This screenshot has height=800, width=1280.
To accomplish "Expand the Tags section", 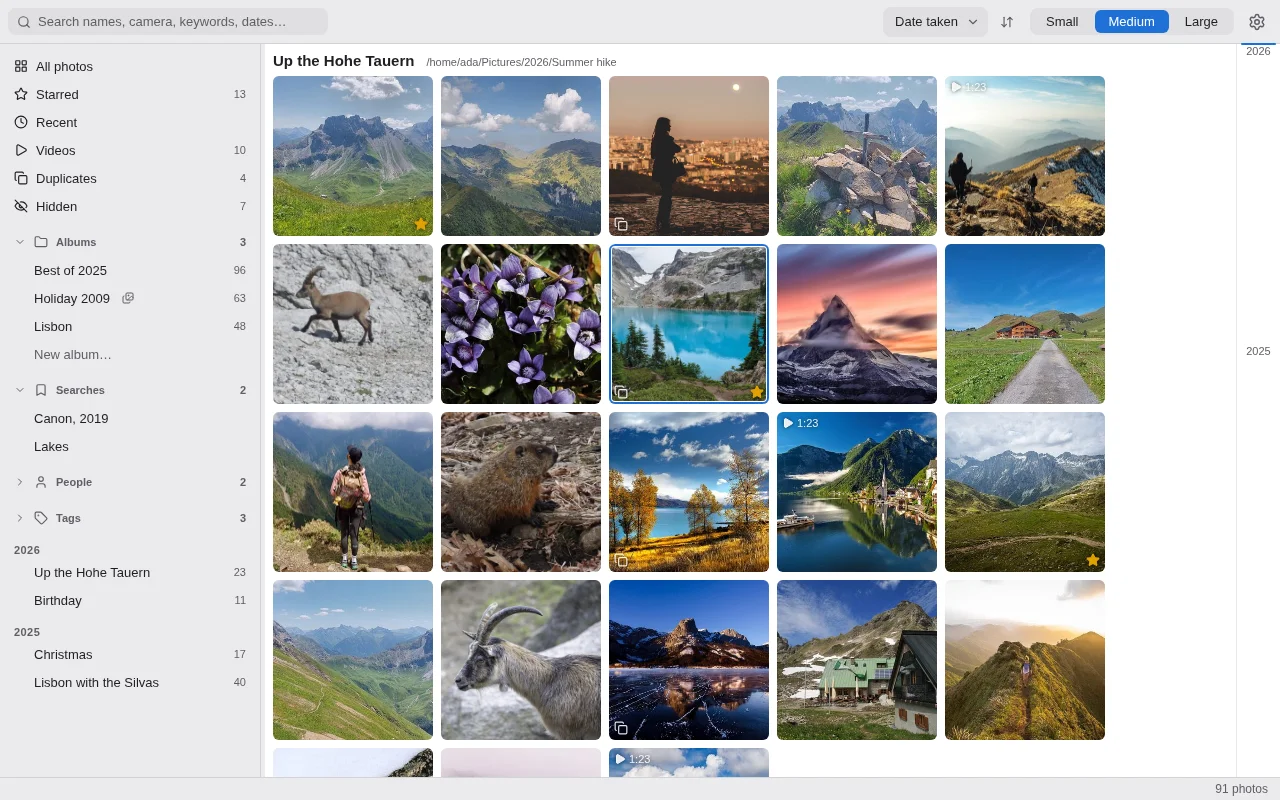I will coord(20,518).
